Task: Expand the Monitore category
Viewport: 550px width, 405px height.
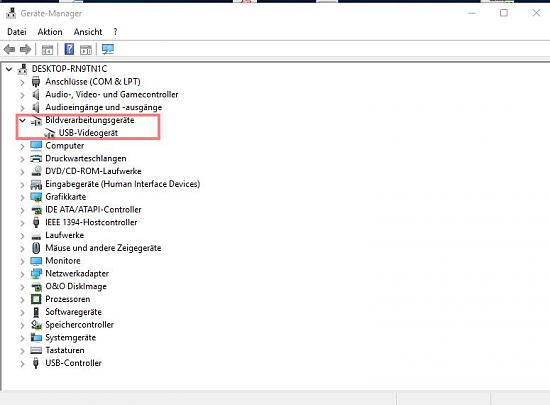Action: (x=22, y=261)
